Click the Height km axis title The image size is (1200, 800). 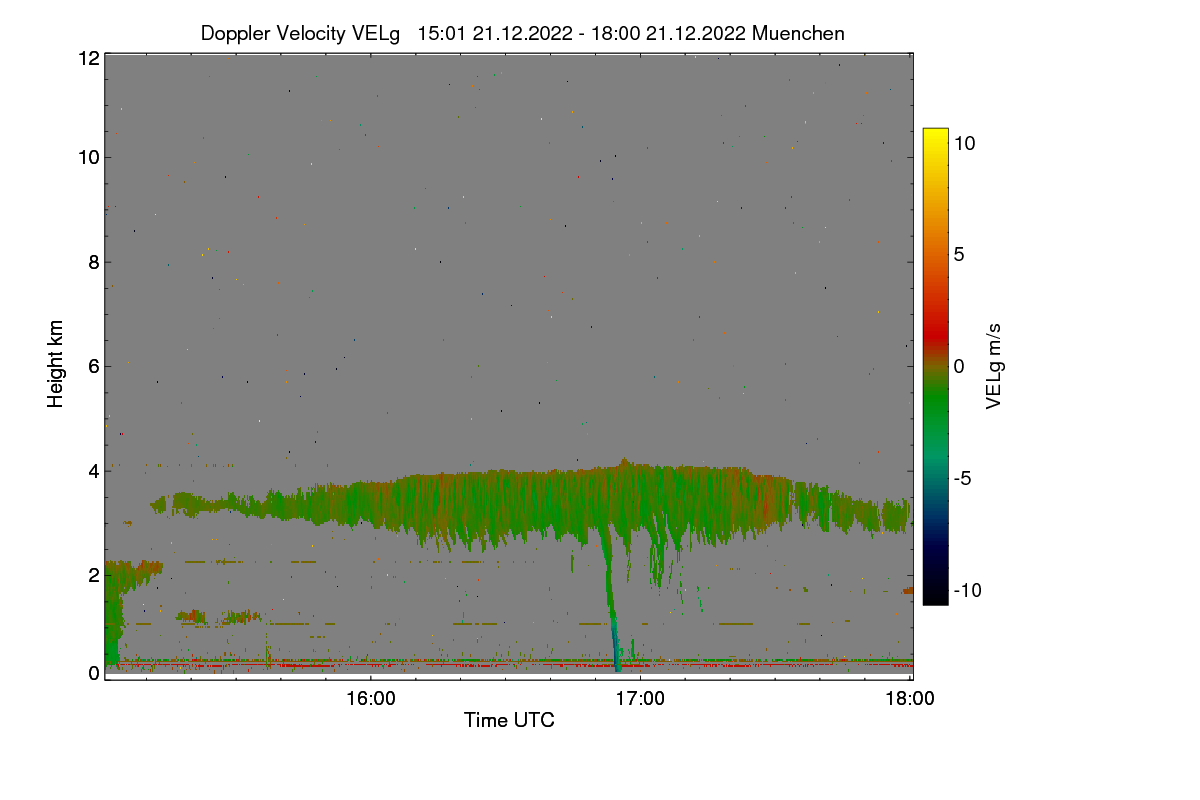point(57,364)
